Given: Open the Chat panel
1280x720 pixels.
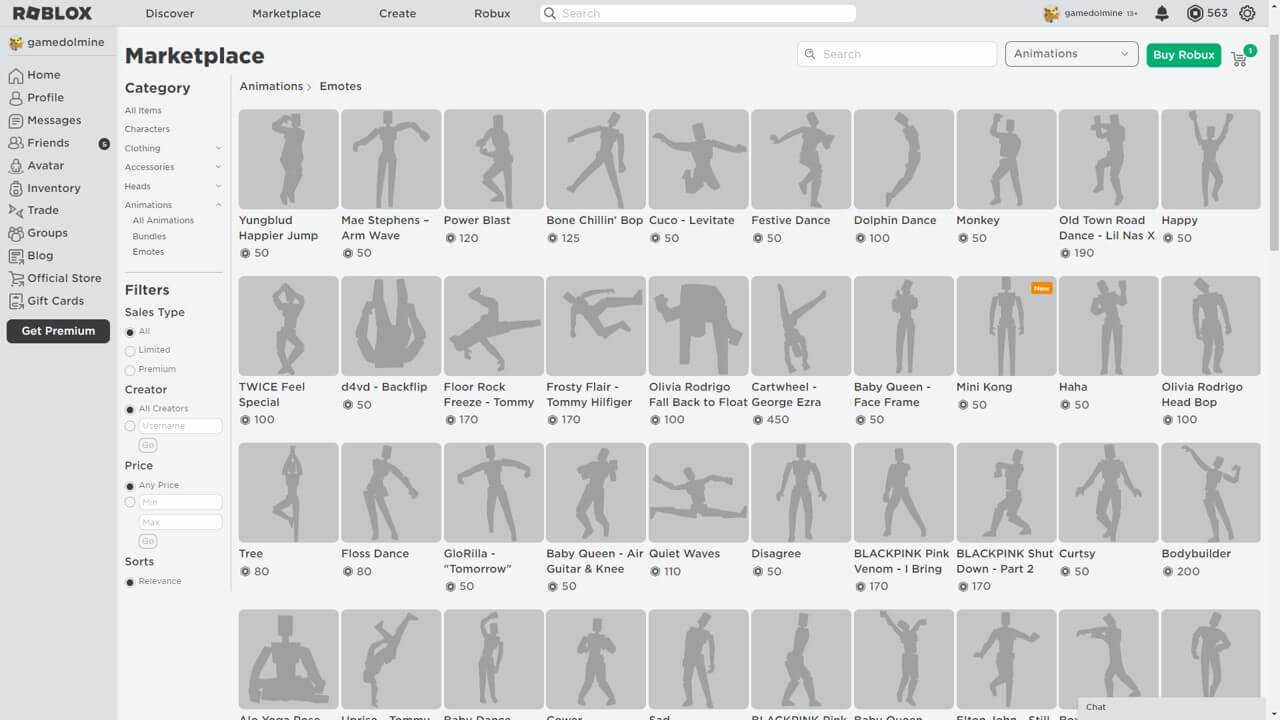Looking at the screenshot, I should pos(1171,708).
